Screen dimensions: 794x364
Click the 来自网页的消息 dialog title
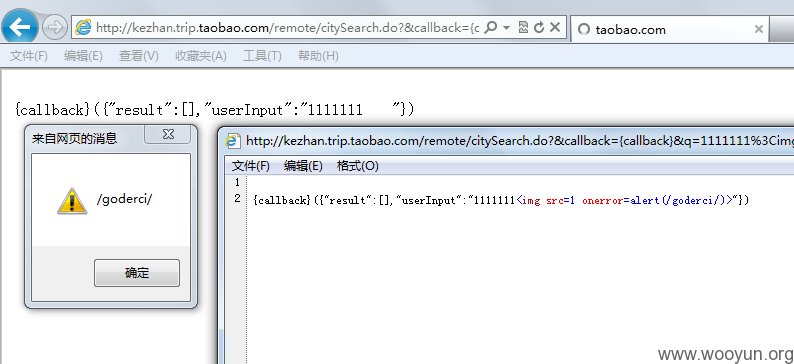pyautogui.click(x=74, y=138)
